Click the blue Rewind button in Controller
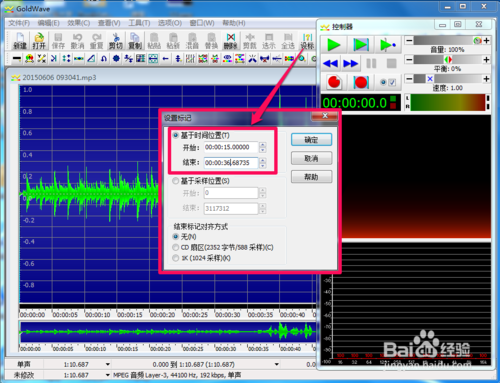This screenshot has width=500, height=383. [330, 63]
